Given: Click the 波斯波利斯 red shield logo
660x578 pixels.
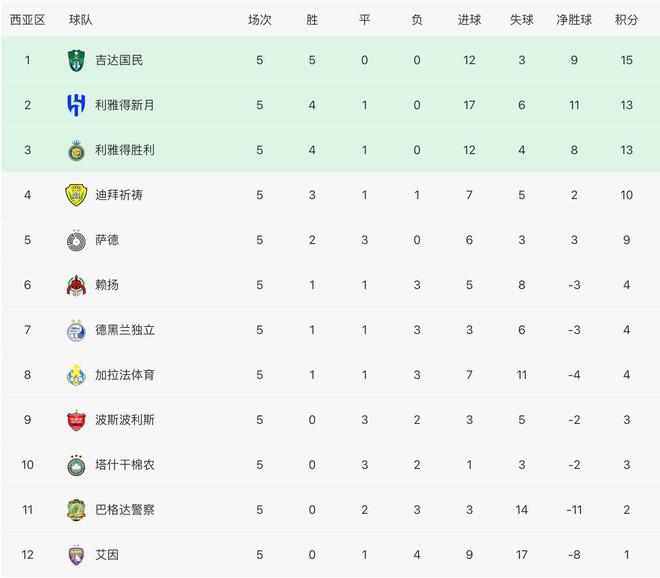Looking at the screenshot, I should pos(76,420).
